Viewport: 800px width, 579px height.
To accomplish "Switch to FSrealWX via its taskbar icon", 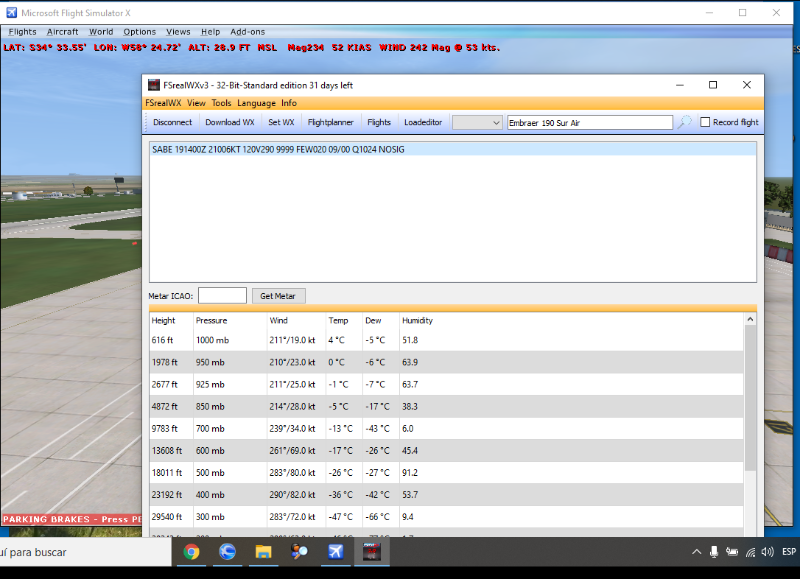I will (x=371, y=552).
